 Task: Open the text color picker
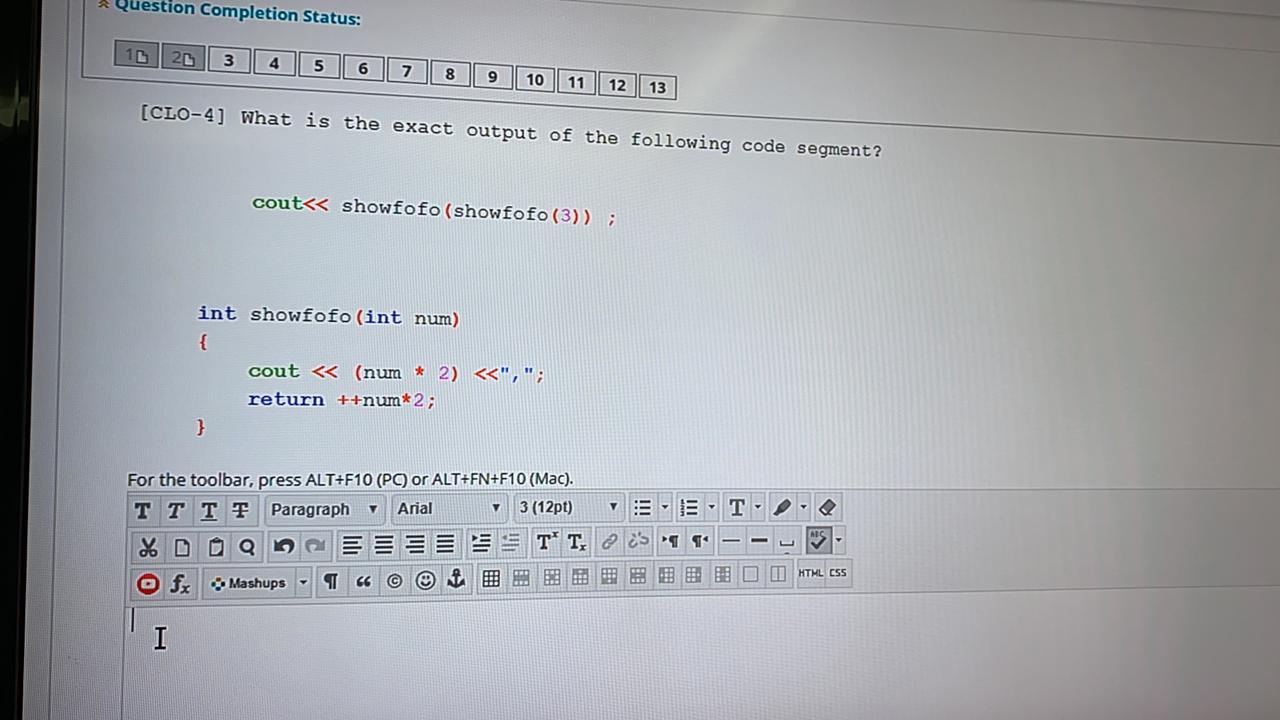[x=736, y=507]
